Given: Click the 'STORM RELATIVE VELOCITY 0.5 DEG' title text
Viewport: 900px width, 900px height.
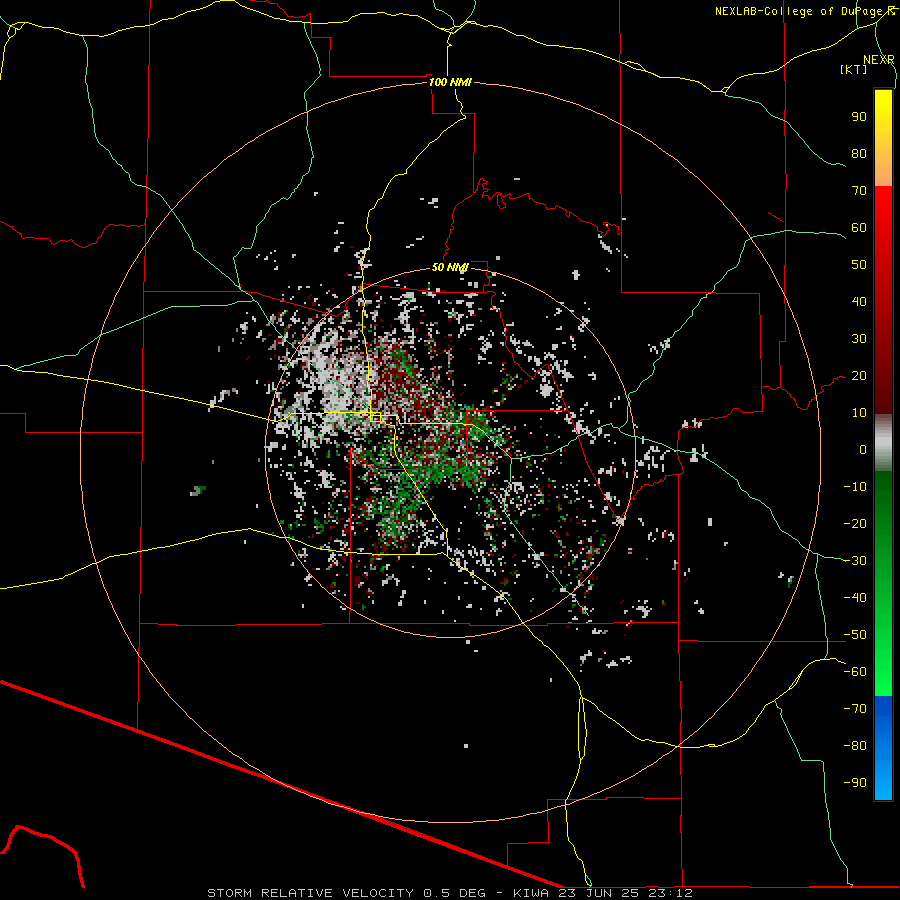Looking at the screenshot, I should pos(346,893).
